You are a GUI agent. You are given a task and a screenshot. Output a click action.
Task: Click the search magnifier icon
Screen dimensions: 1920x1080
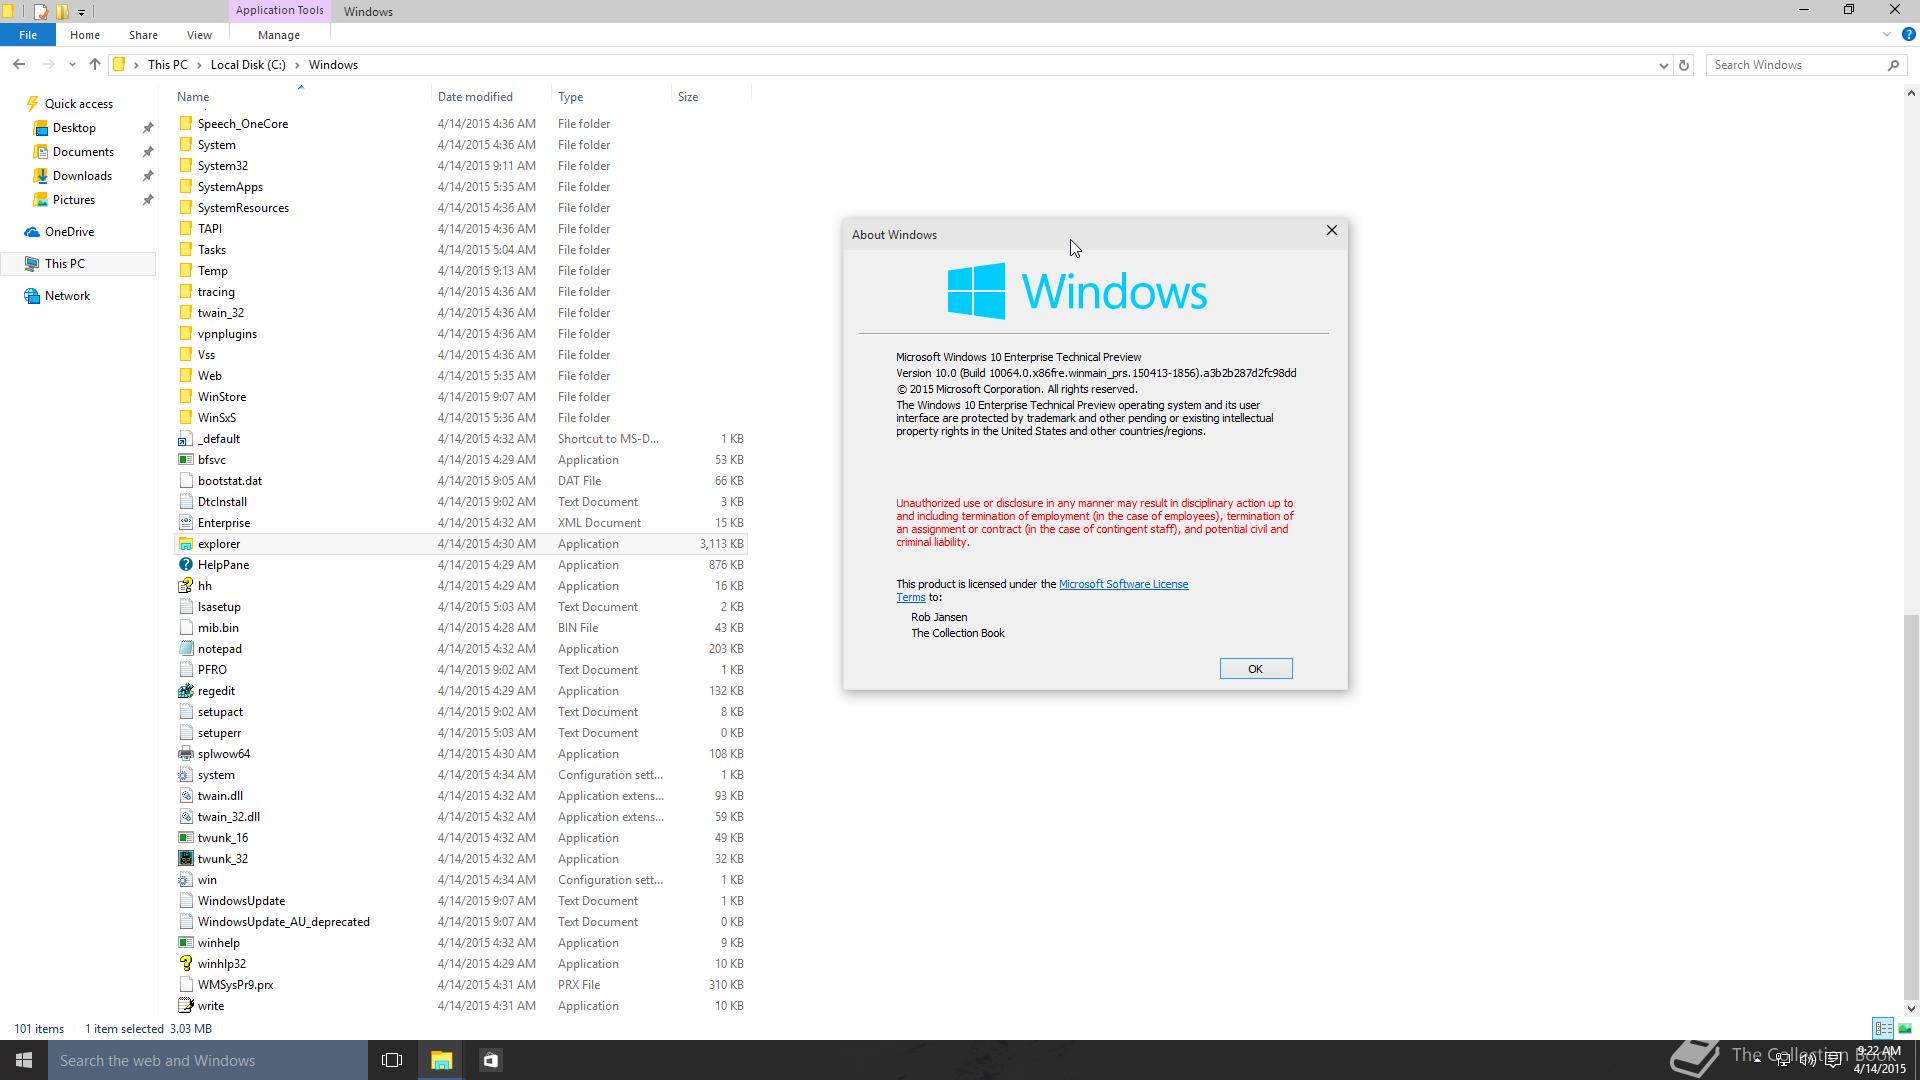[x=1893, y=65]
